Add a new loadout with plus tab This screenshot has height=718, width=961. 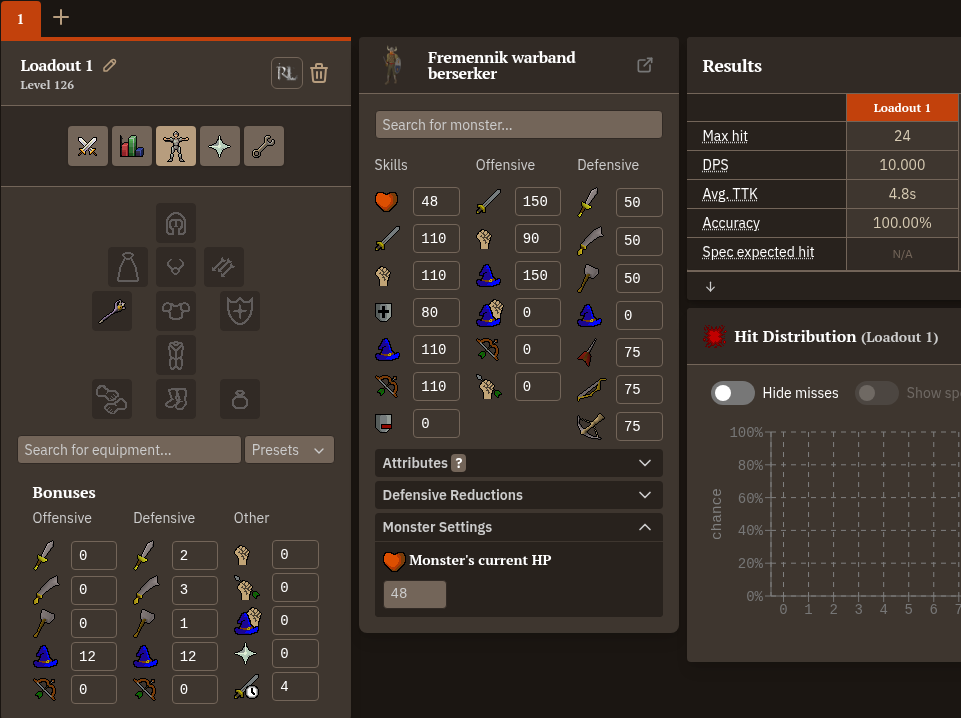pyautogui.click(x=61, y=17)
